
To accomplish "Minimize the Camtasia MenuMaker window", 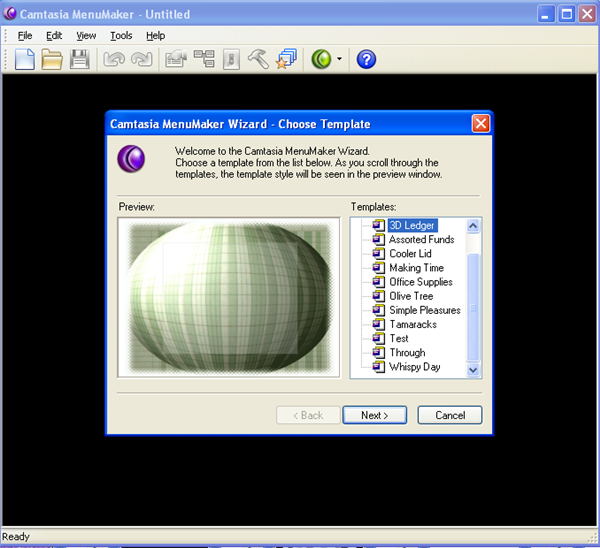I will click(x=546, y=15).
